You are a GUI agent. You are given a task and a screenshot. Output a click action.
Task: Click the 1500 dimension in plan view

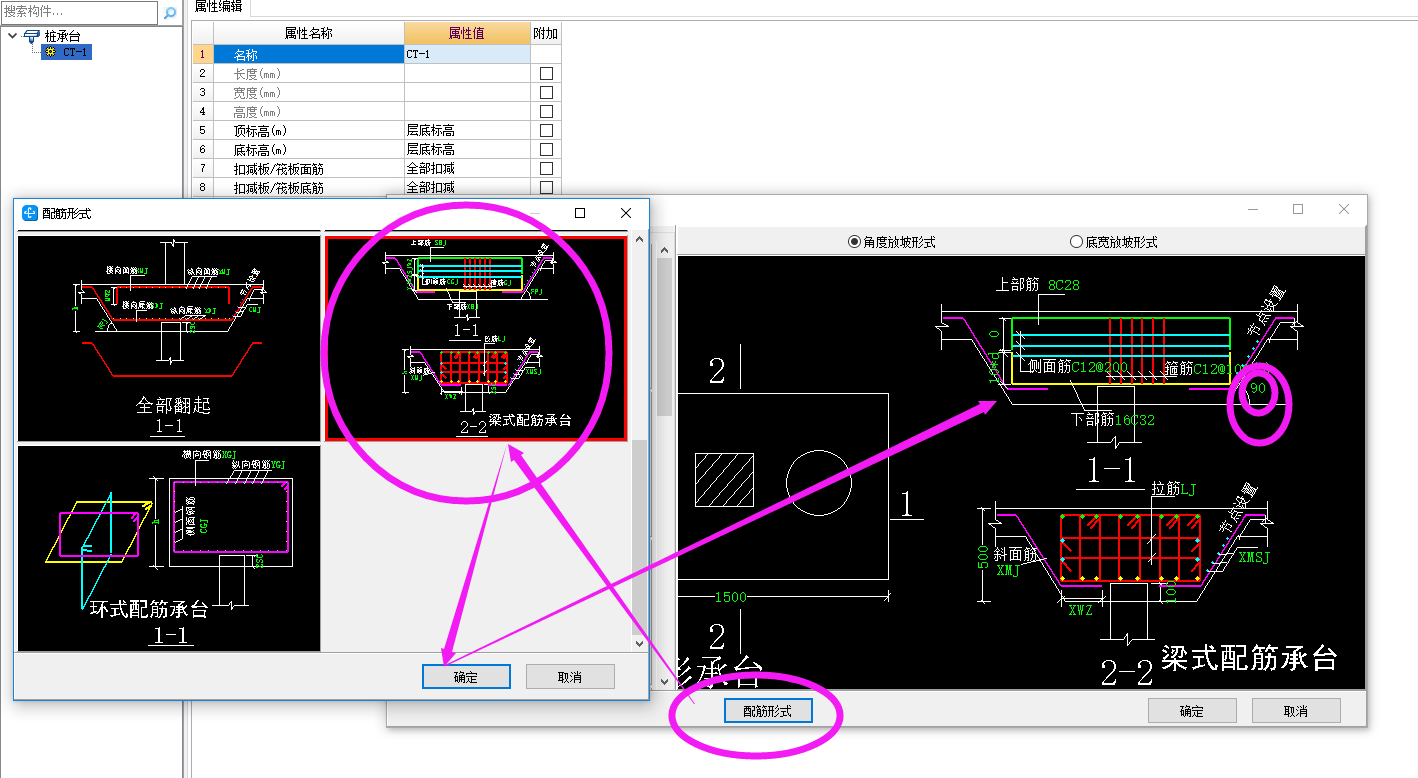pyautogui.click(x=730, y=598)
